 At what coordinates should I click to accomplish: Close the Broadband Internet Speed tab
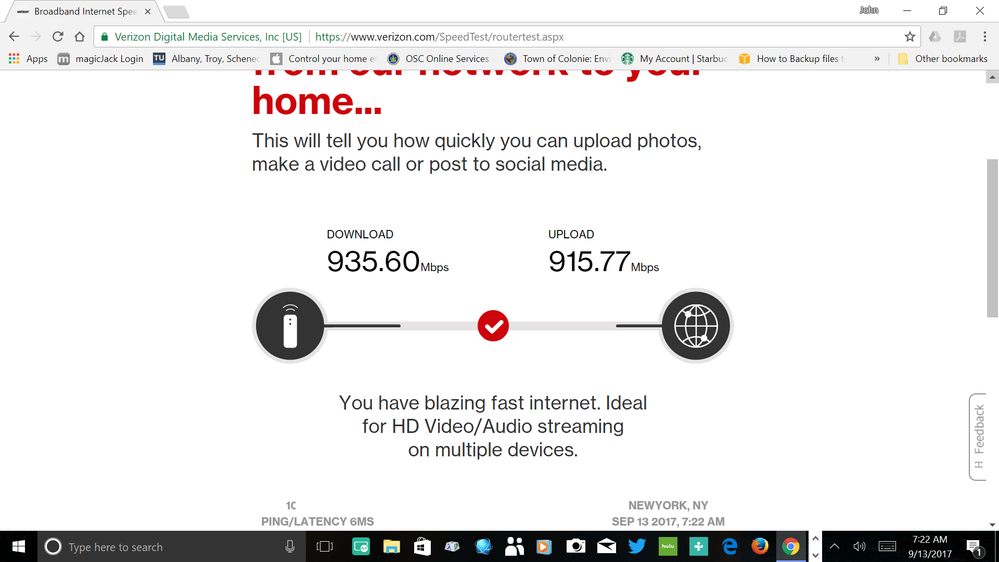click(x=148, y=11)
